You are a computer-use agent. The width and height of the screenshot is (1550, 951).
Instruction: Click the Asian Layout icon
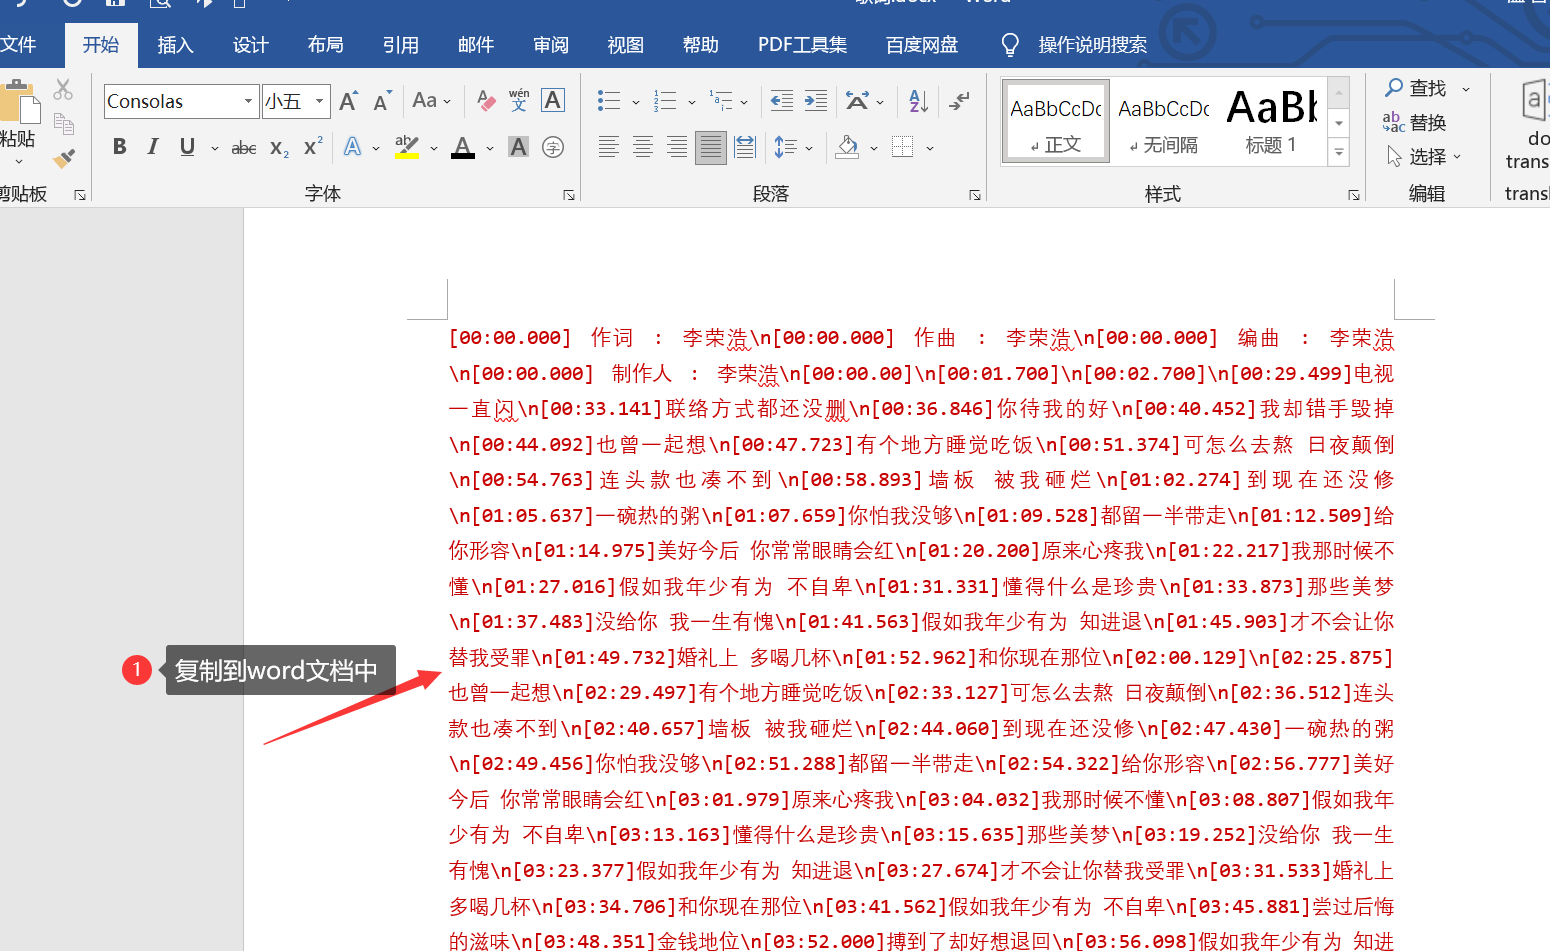[857, 101]
